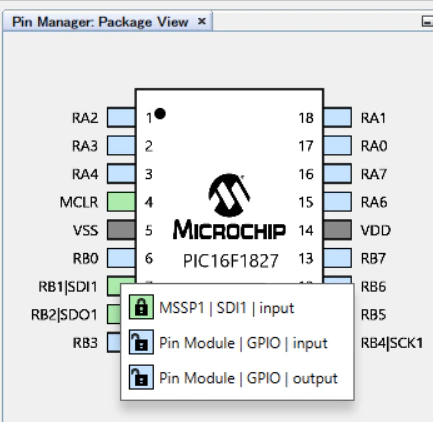The height and width of the screenshot is (422, 433).
Task: Click pin 16 RA7 pad
Action: (x=338, y=174)
